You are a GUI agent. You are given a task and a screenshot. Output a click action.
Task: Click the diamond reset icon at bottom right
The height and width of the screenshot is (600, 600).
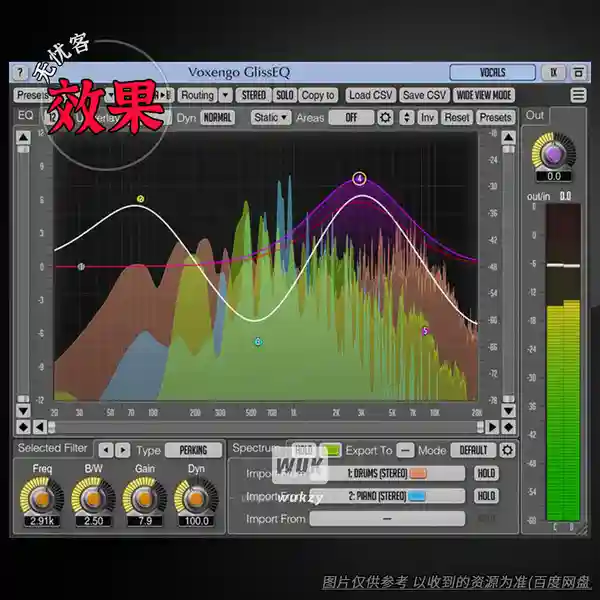click(509, 427)
